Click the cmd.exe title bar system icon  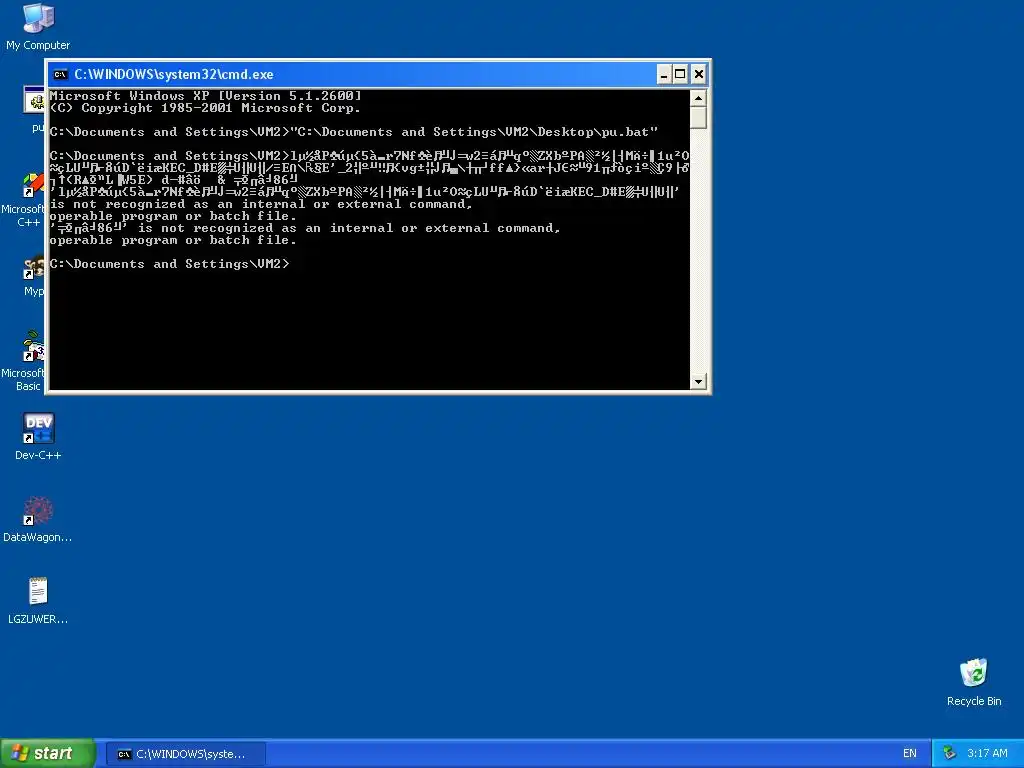pos(61,74)
